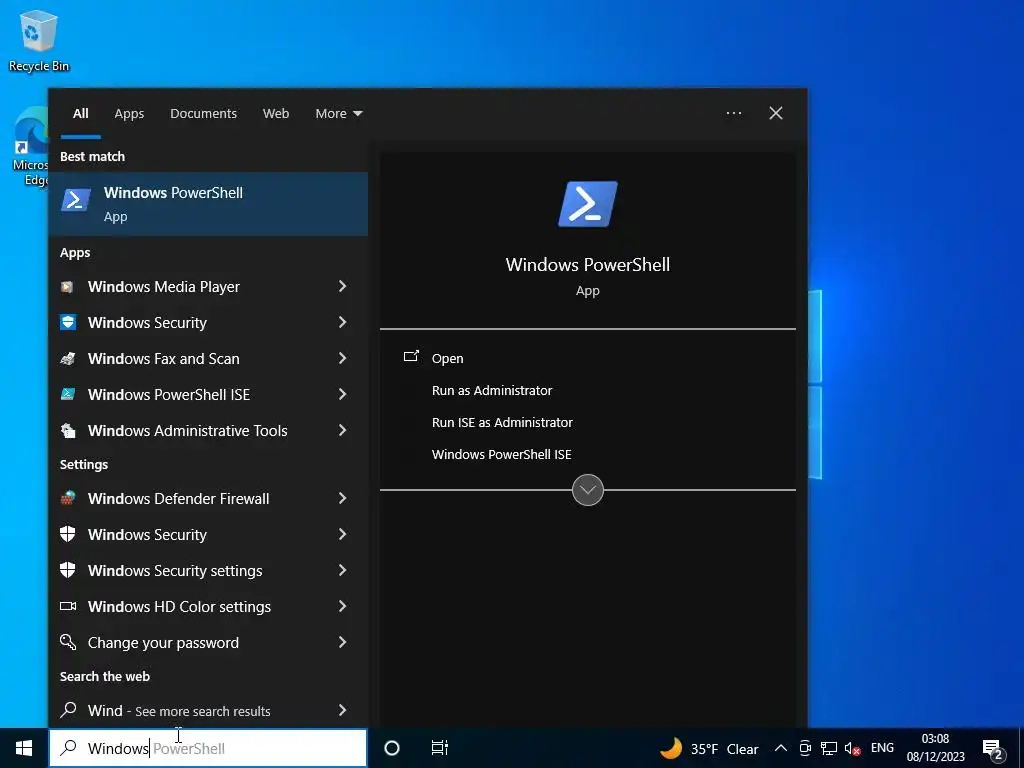Click the network tray icon
The width and height of the screenshot is (1024, 768).
coord(829,748)
